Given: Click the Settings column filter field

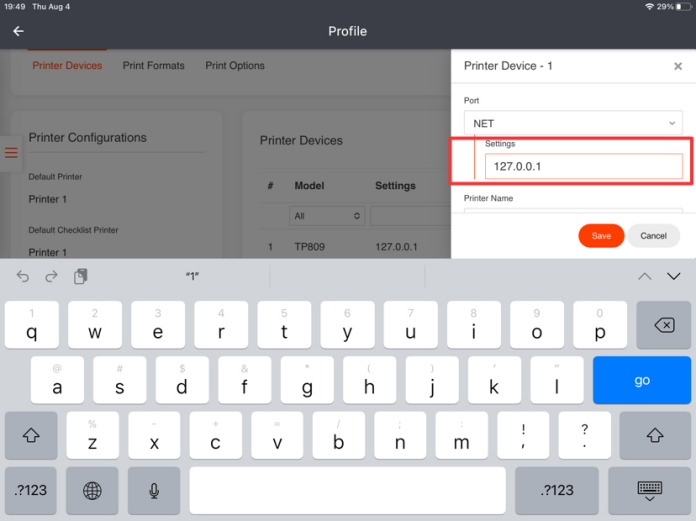Looking at the screenshot, I should (x=411, y=216).
